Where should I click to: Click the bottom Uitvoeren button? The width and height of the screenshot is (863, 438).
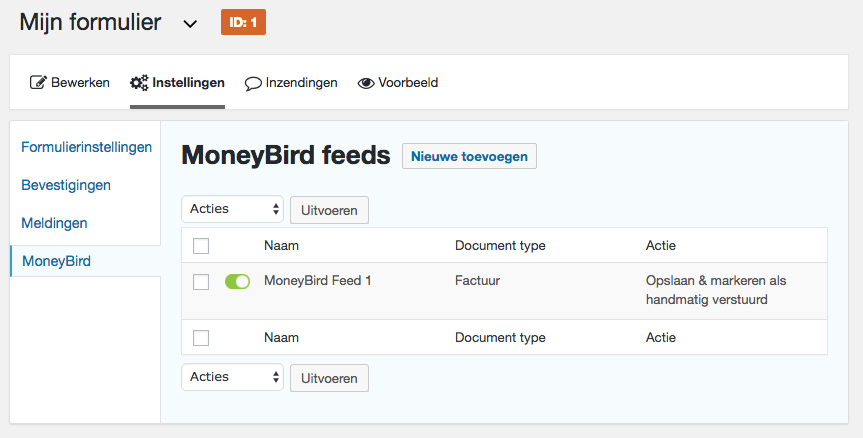pos(329,378)
